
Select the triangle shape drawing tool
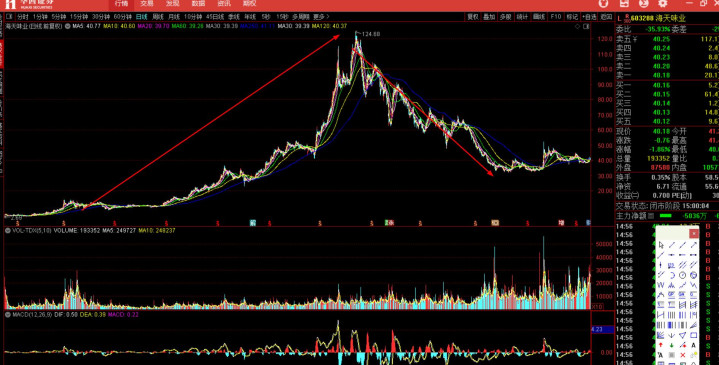point(682,335)
